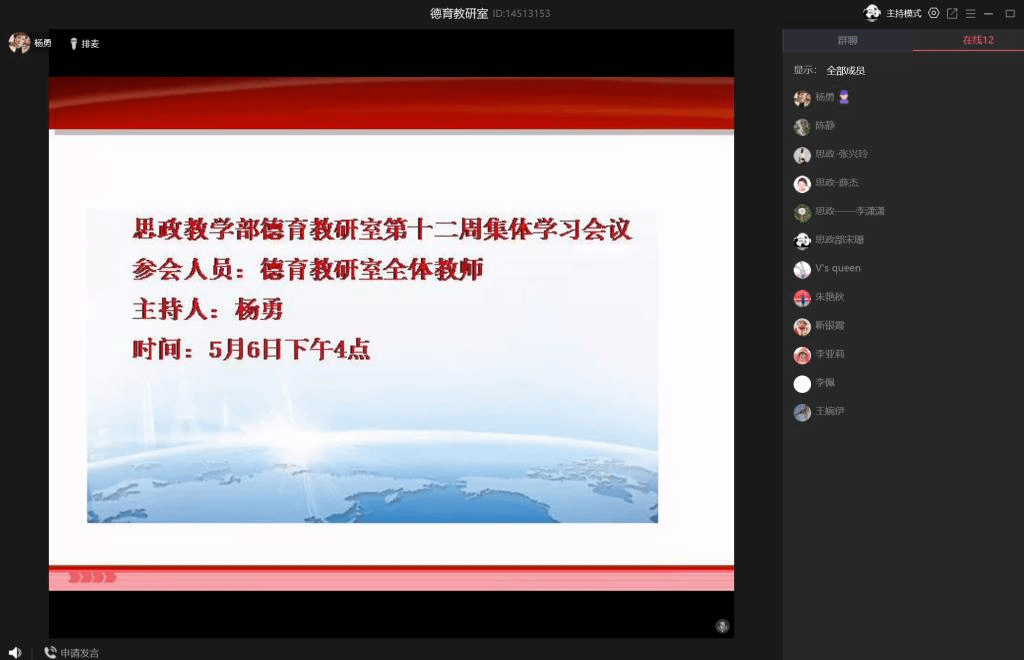Image resolution: width=1024 pixels, height=660 pixels.
Task: Click host 杨勇's avatar above the slide
Action: pyautogui.click(x=19, y=43)
